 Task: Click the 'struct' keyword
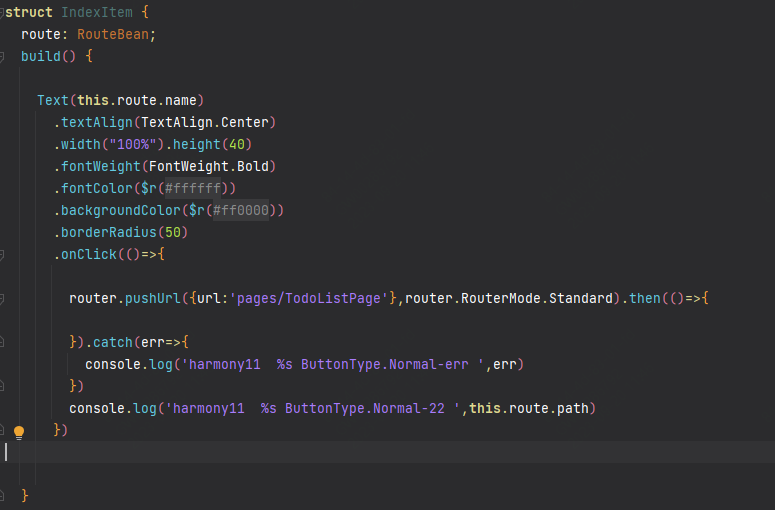29,12
